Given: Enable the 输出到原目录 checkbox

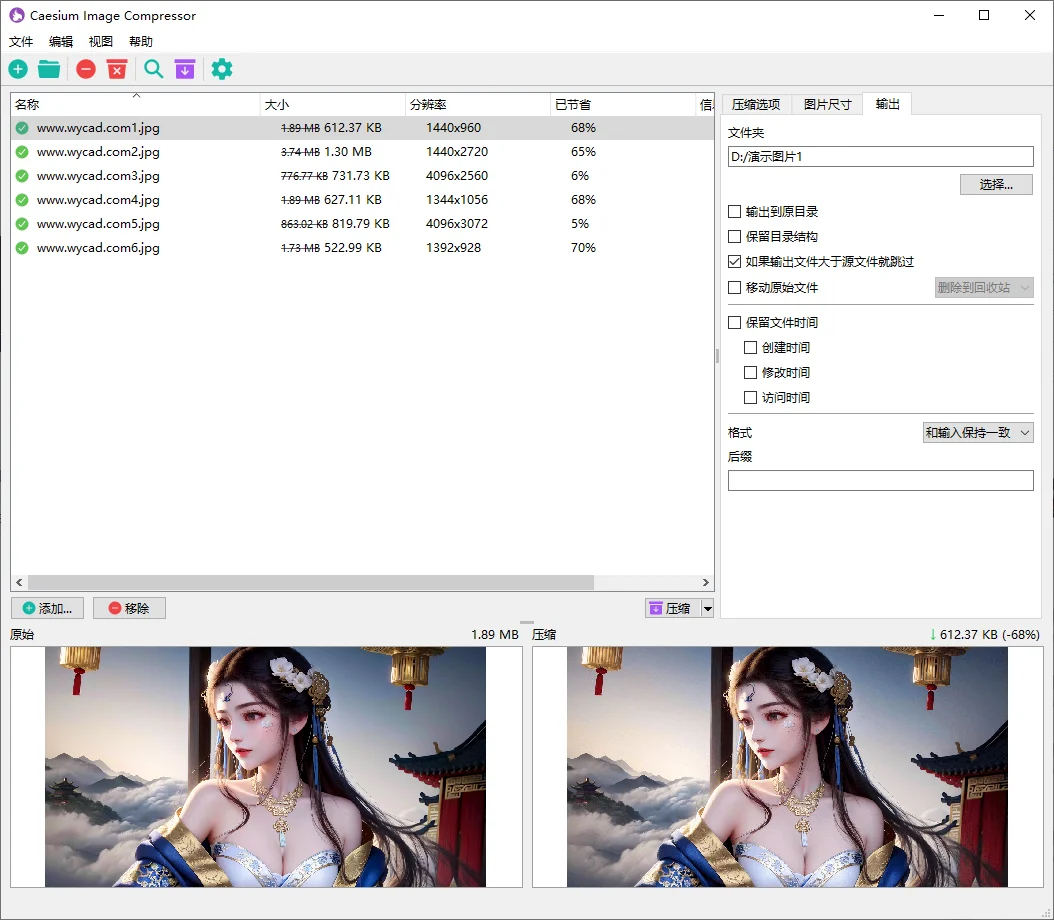Looking at the screenshot, I should pos(733,211).
